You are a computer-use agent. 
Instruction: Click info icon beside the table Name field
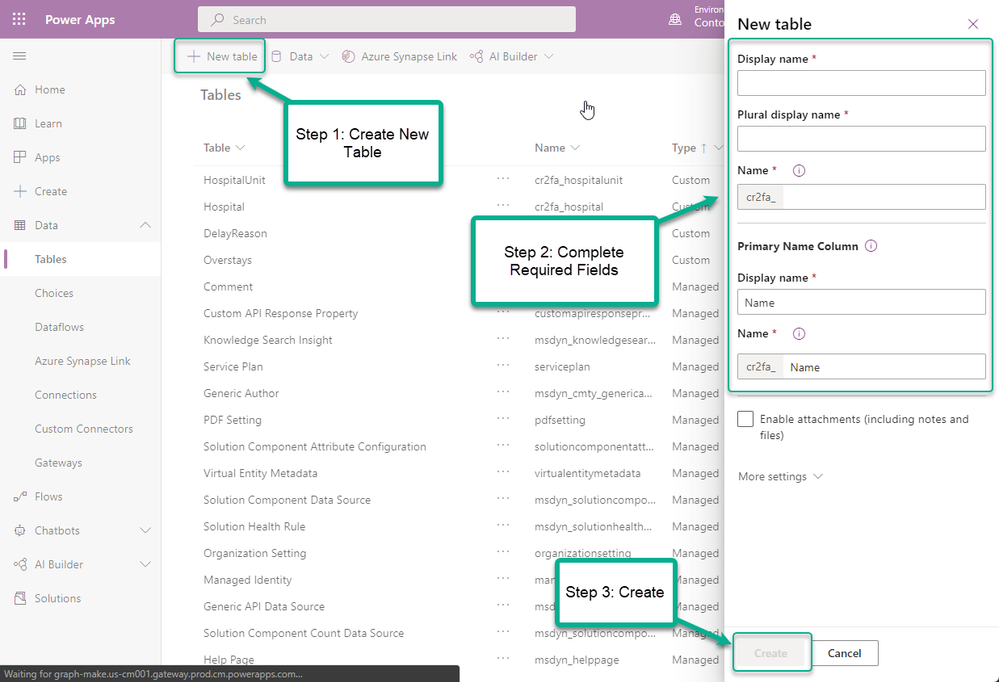(x=798, y=171)
